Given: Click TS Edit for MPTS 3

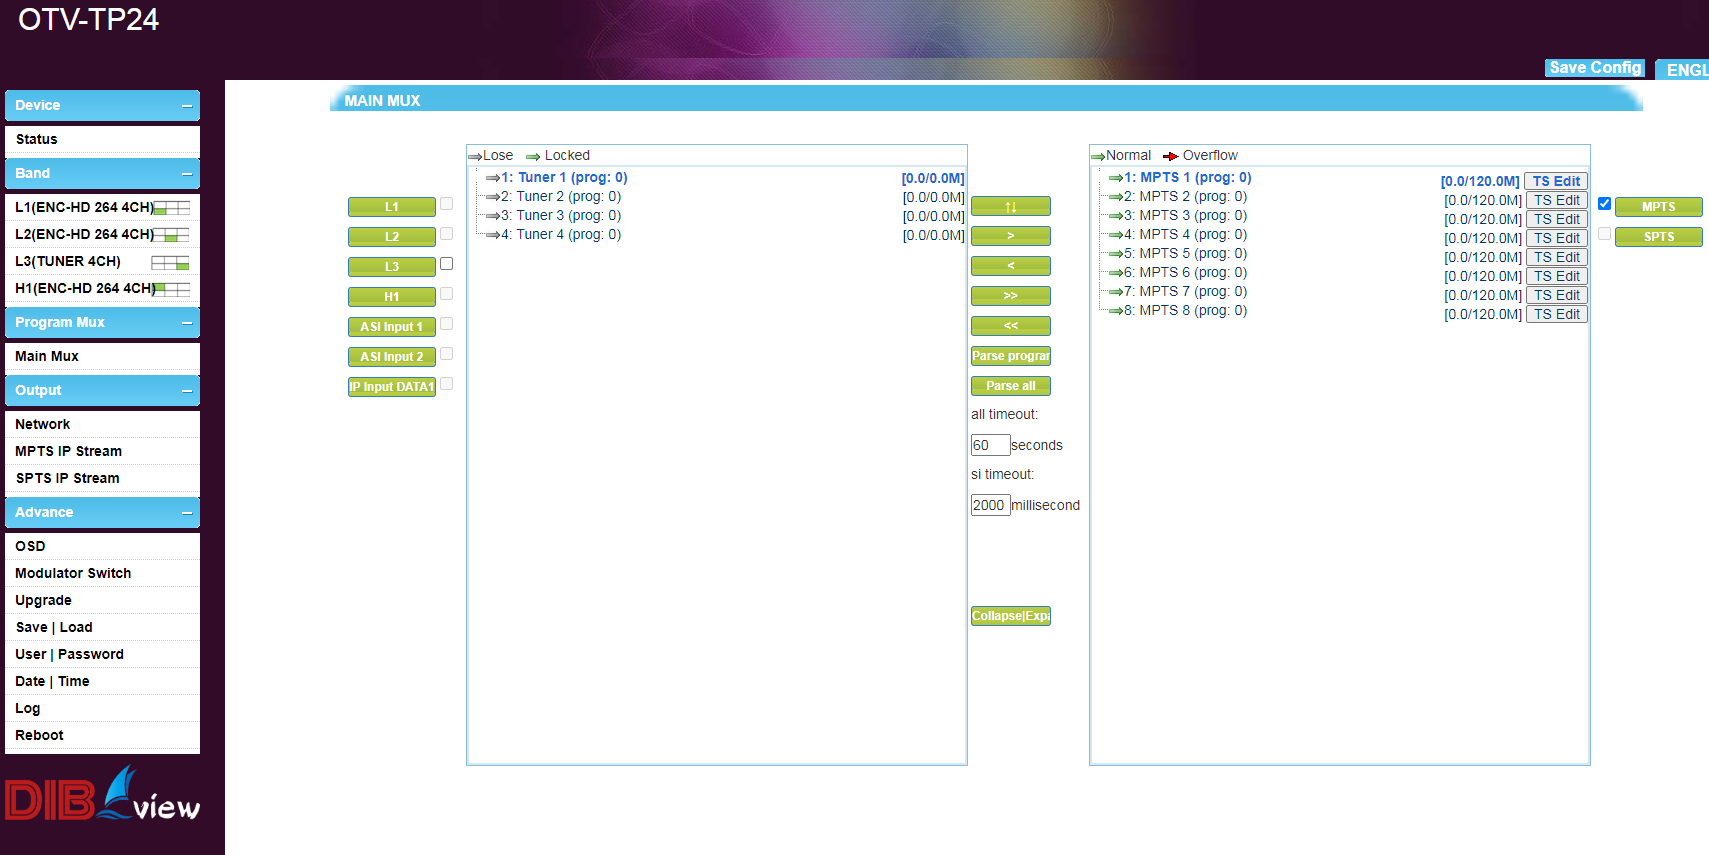Looking at the screenshot, I should pyautogui.click(x=1557, y=219).
